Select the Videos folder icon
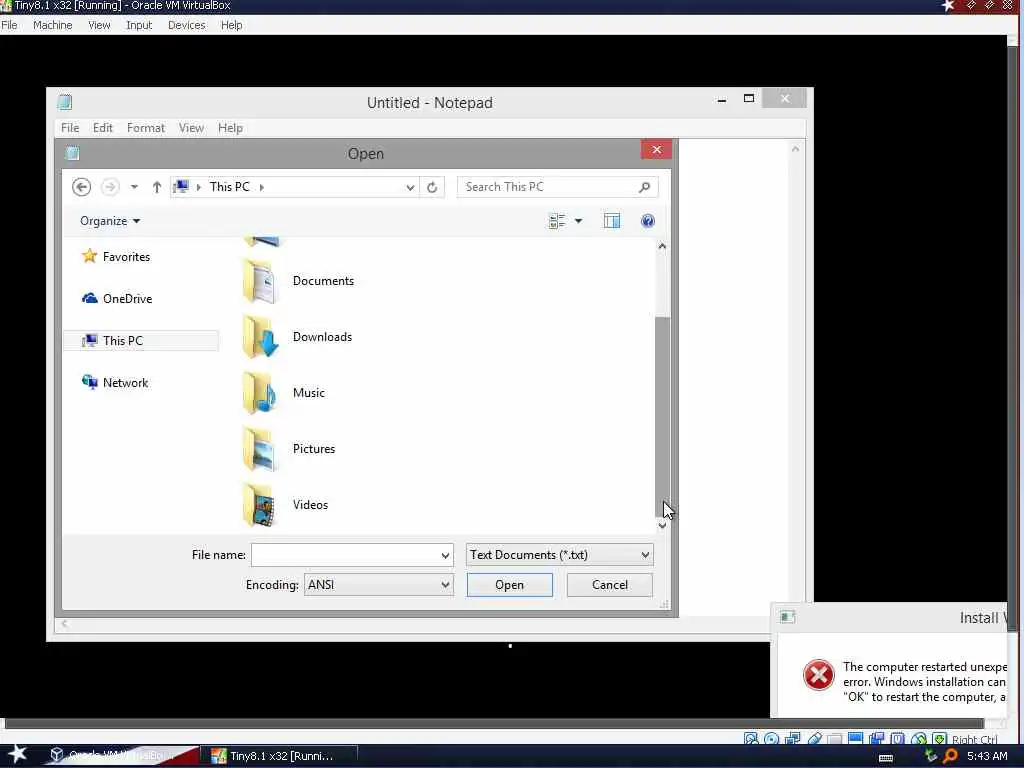This screenshot has height=768, width=1024. 261,505
